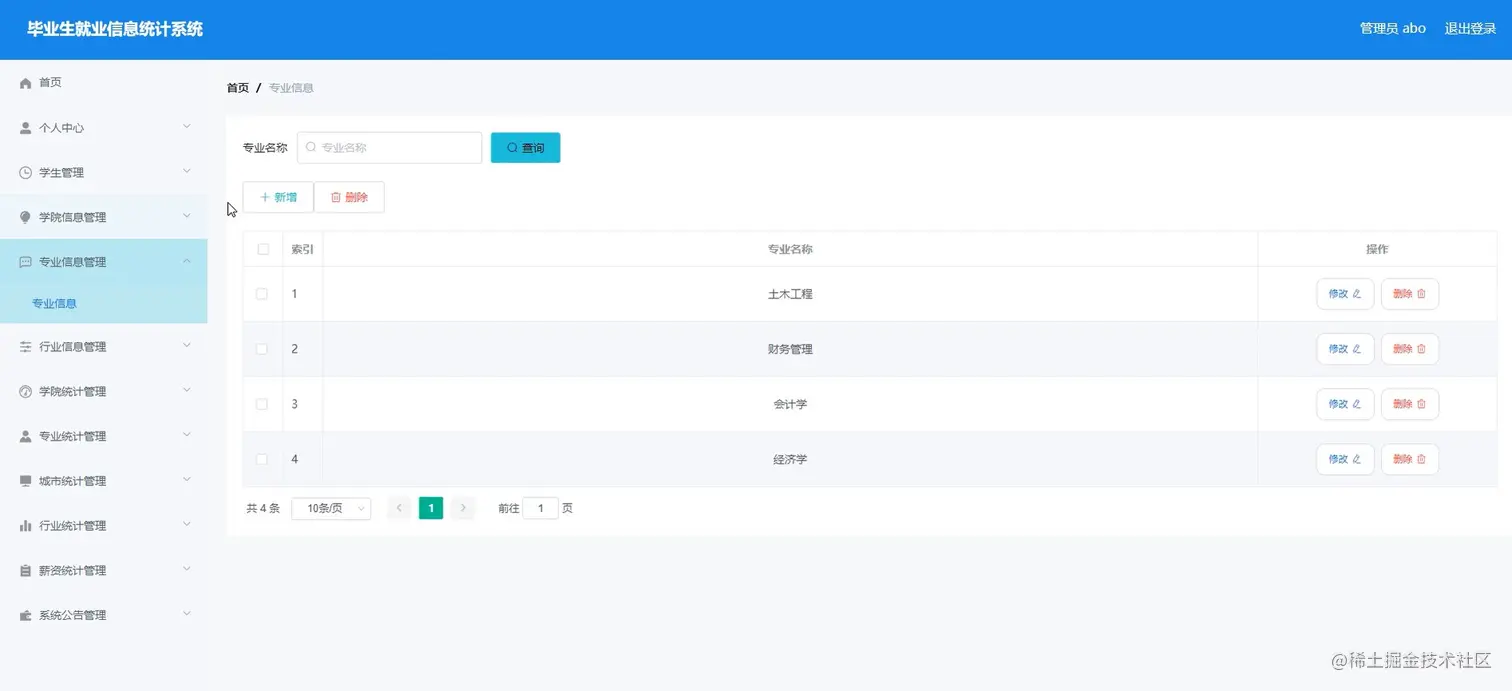Check the box for row 经济学

(x=262, y=459)
